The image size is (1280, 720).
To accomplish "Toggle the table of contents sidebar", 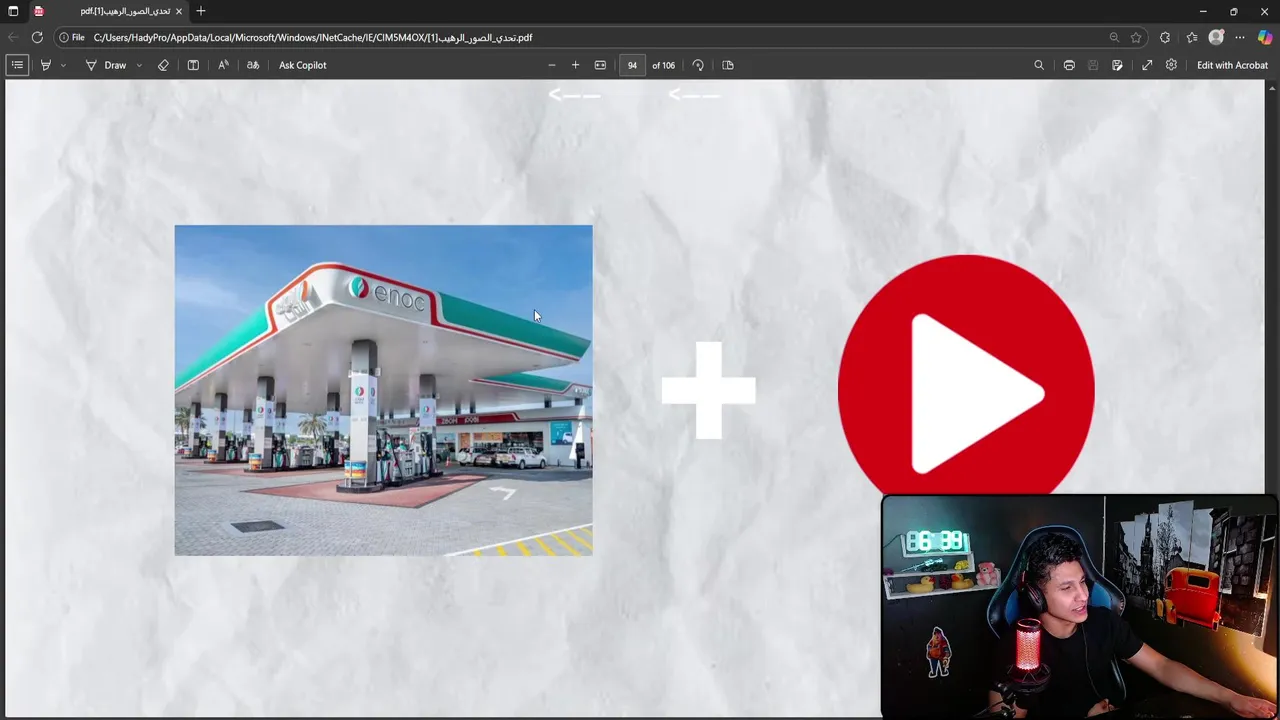I will click(x=17, y=65).
